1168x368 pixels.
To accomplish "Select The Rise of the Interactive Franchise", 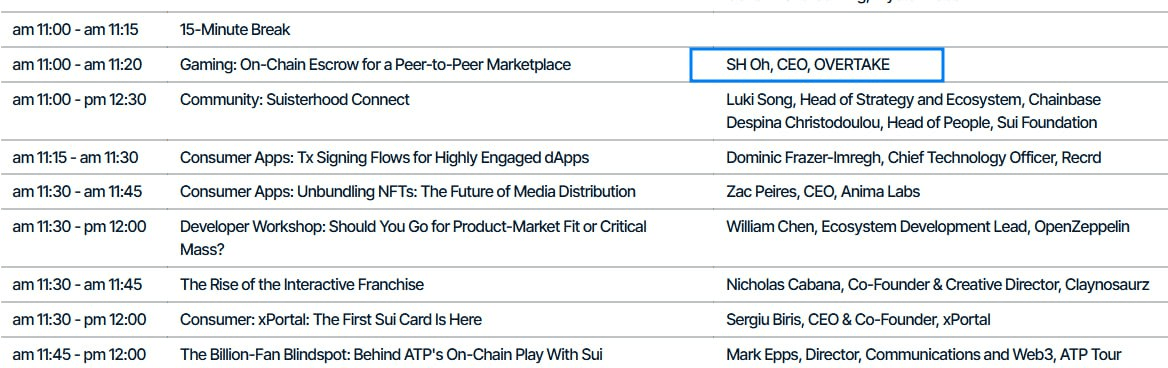I will [302, 285].
